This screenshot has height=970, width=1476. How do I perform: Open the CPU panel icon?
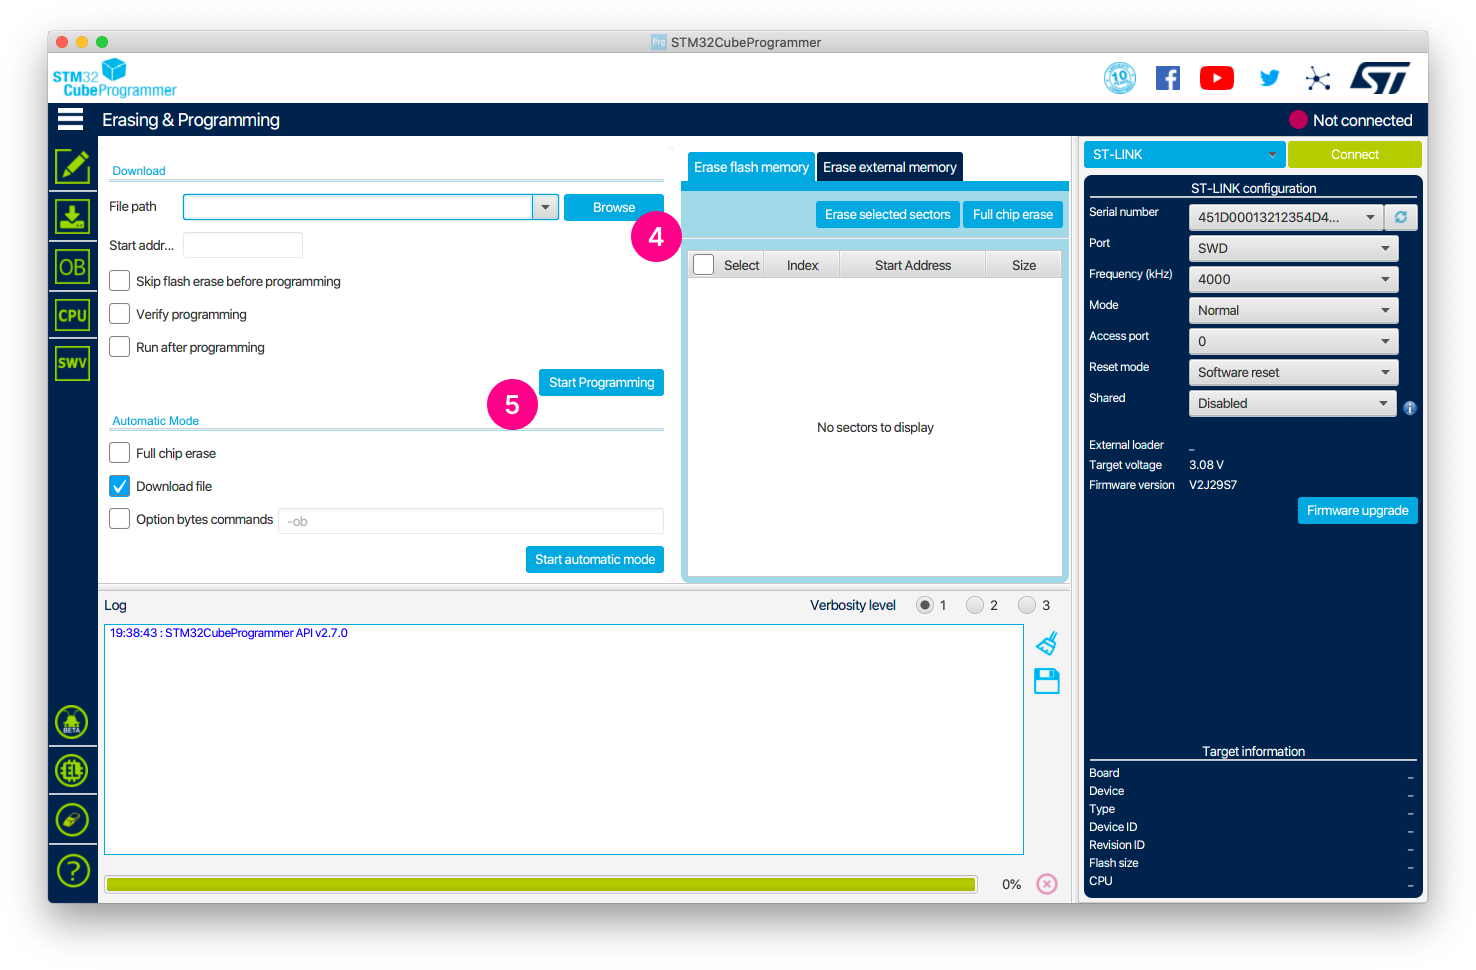click(72, 315)
